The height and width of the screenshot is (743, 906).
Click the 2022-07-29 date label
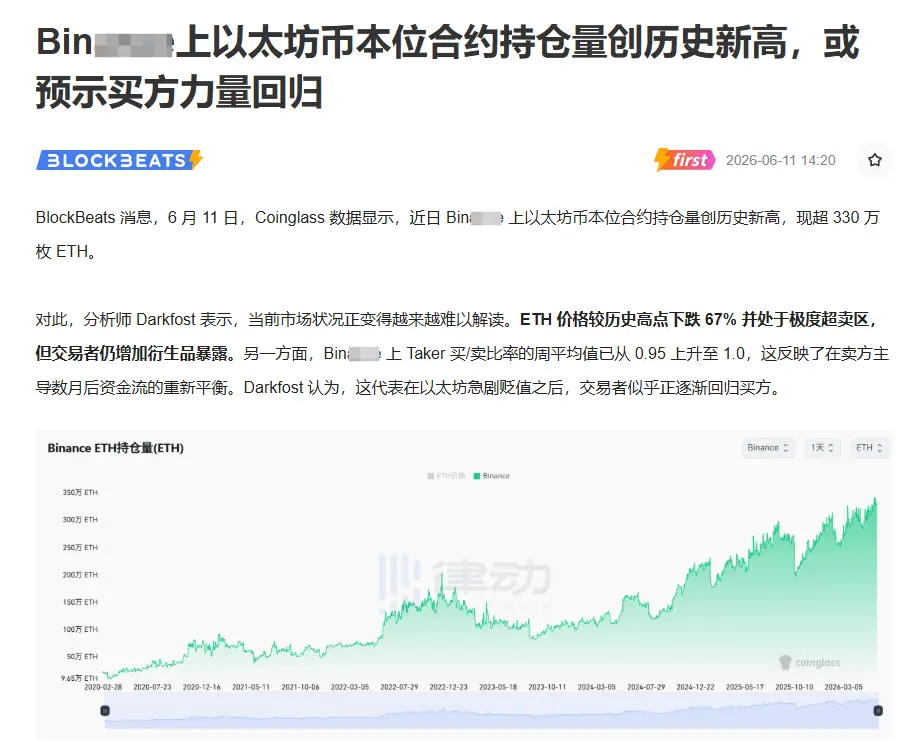399,687
